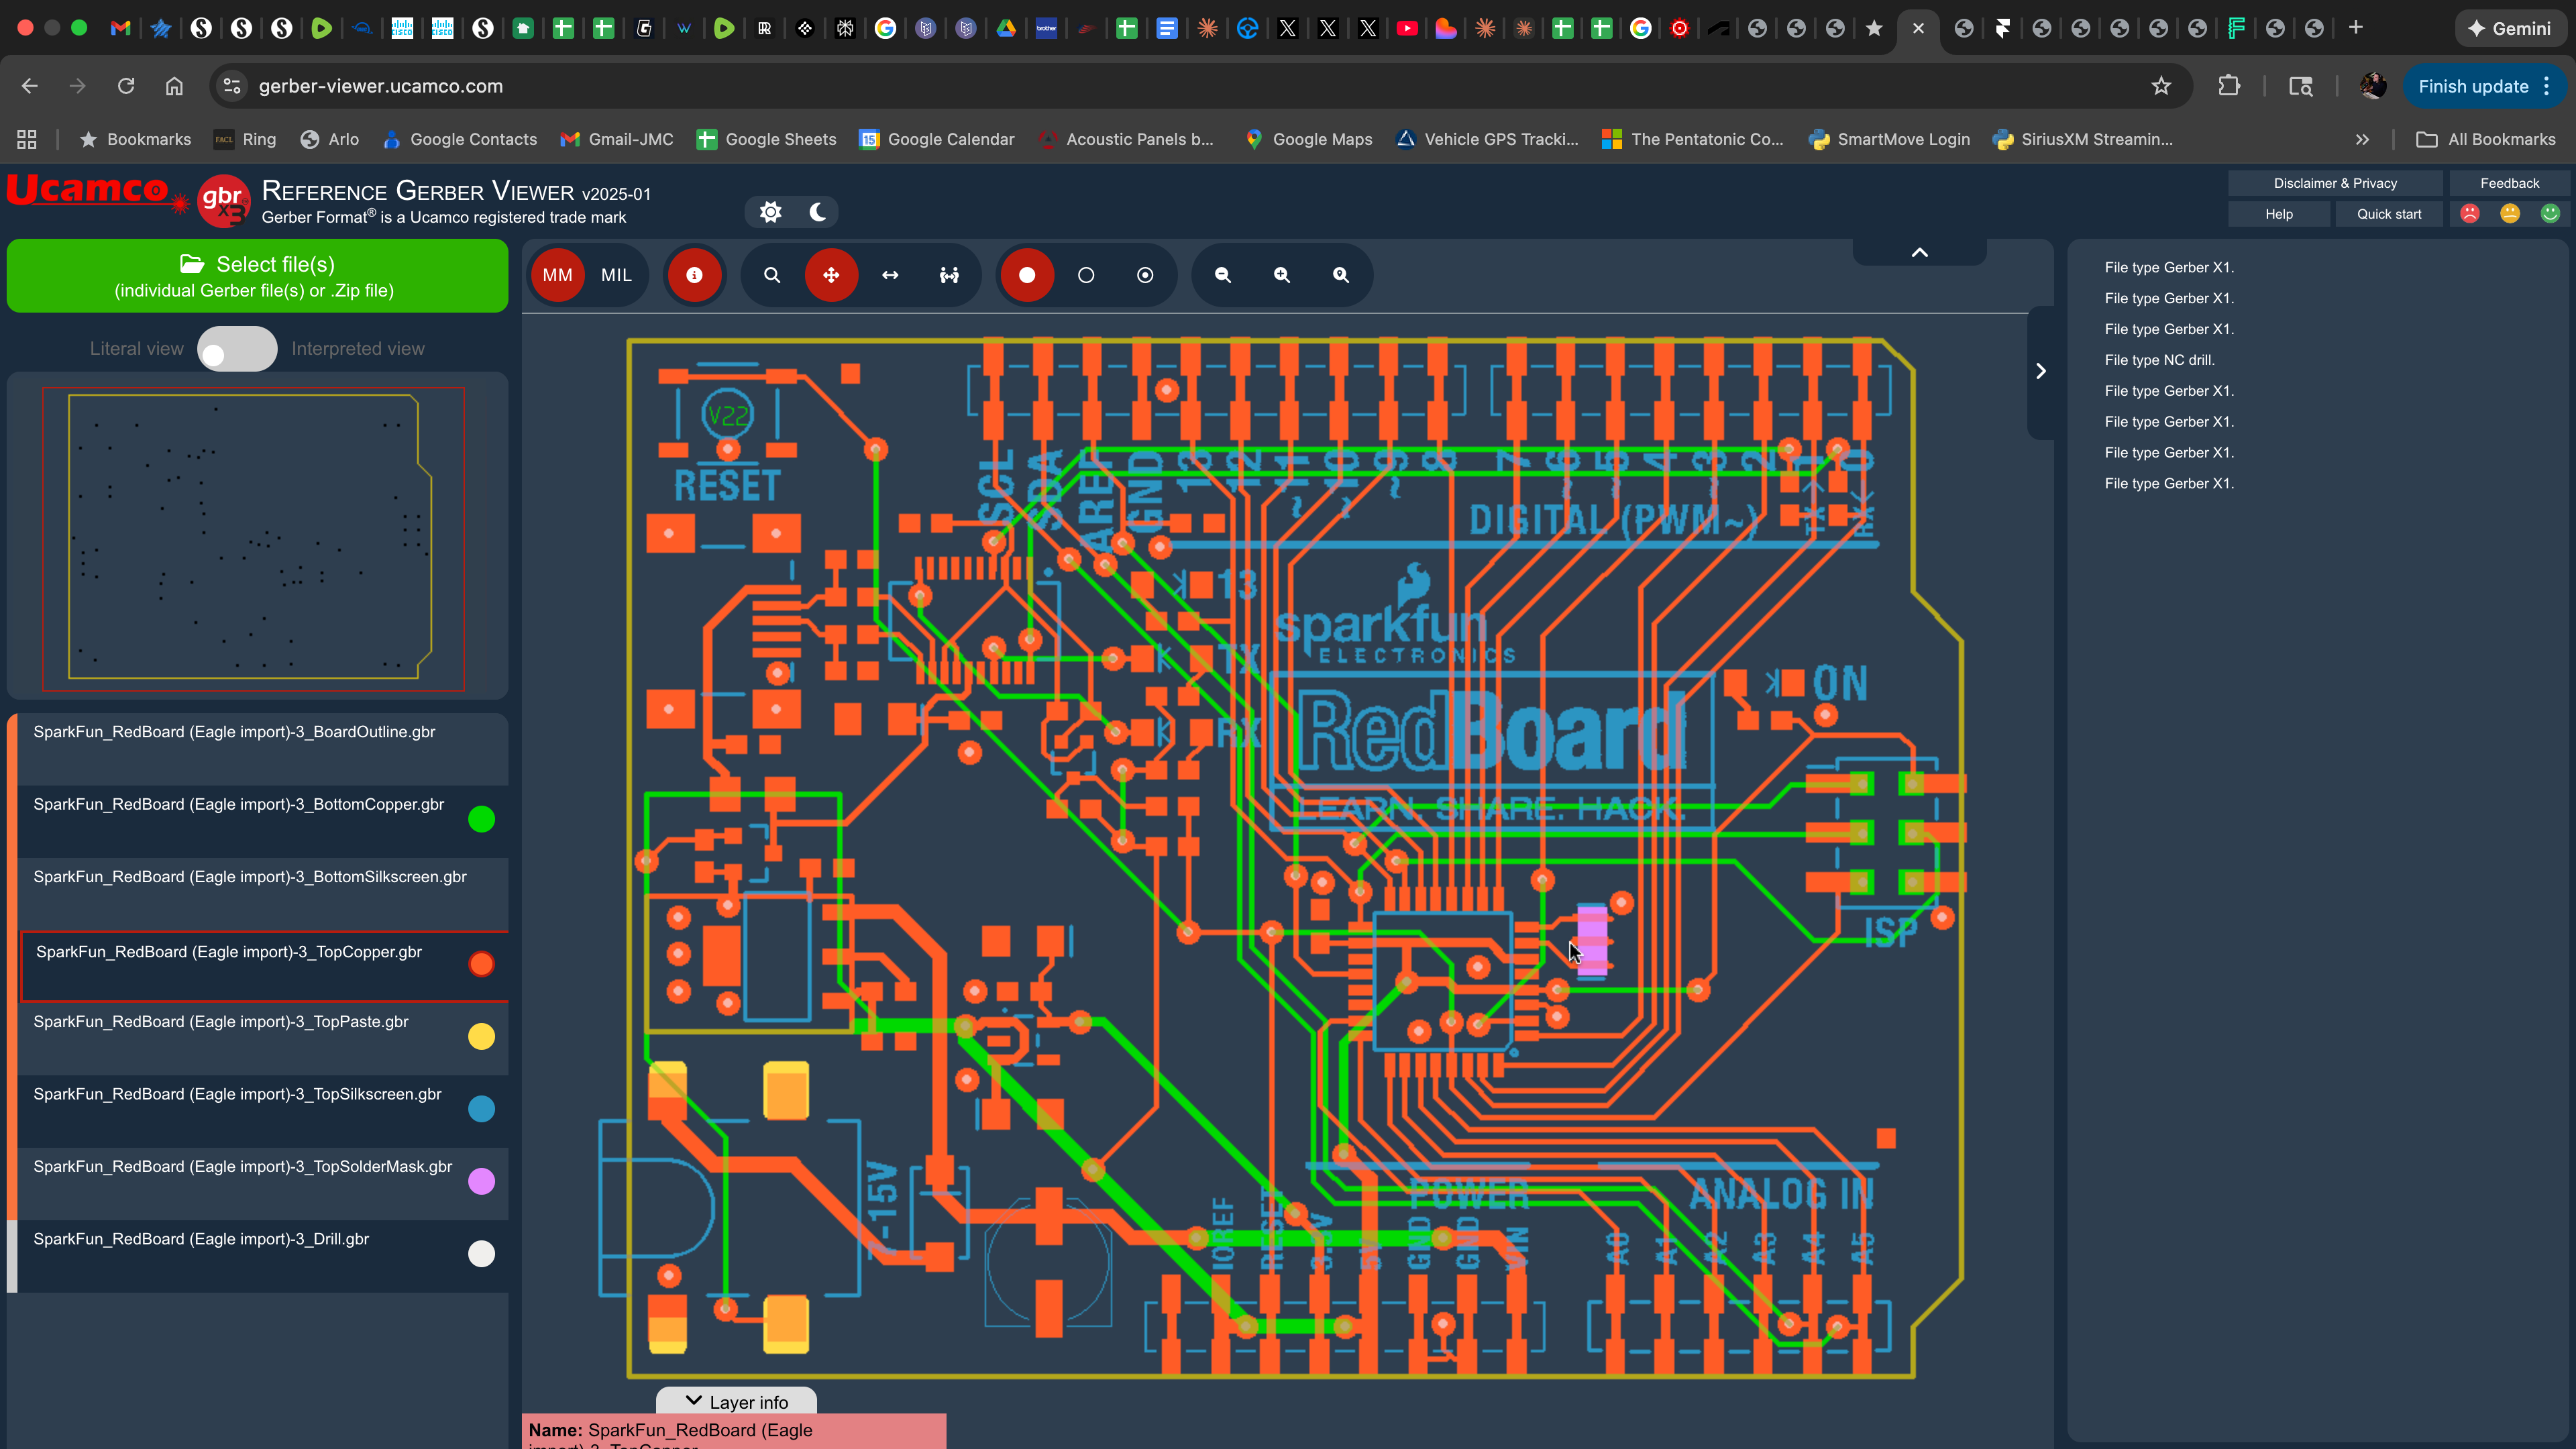Toggle Literal/Interpreted view switch
The height and width of the screenshot is (1449, 2576).
tap(237, 349)
